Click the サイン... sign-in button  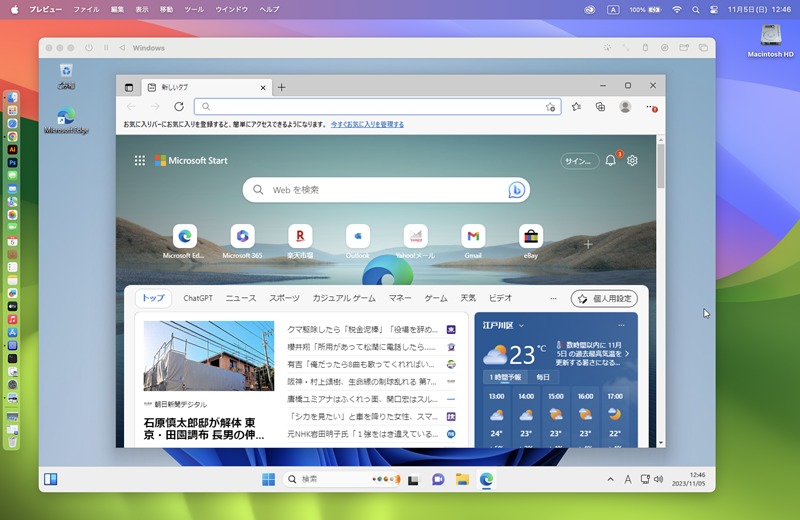point(579,161)
